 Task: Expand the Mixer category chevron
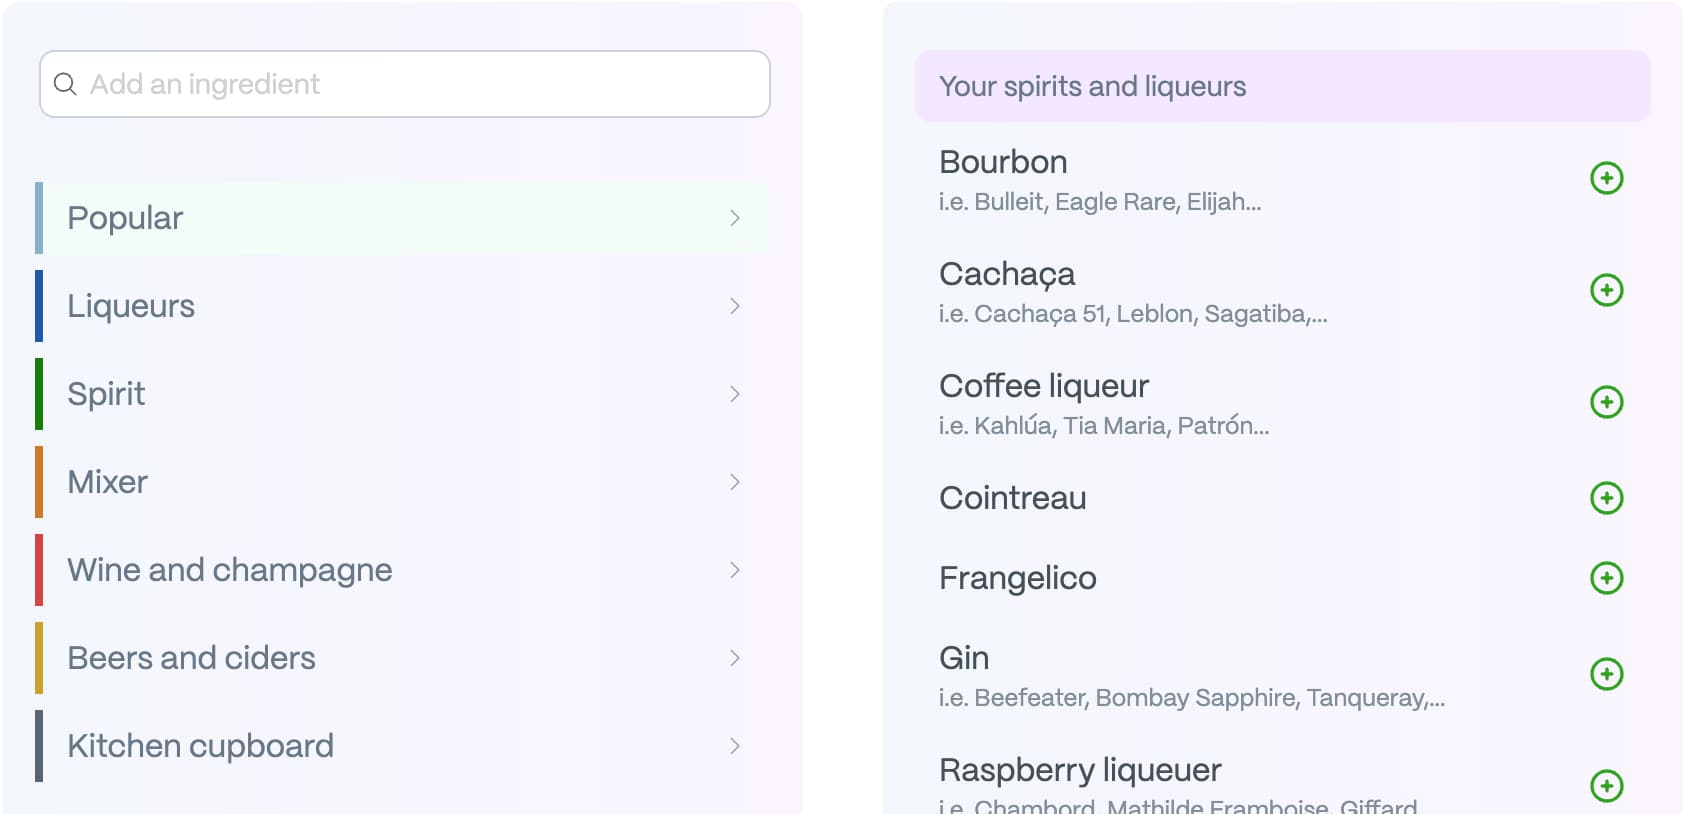tap(735, 482)
